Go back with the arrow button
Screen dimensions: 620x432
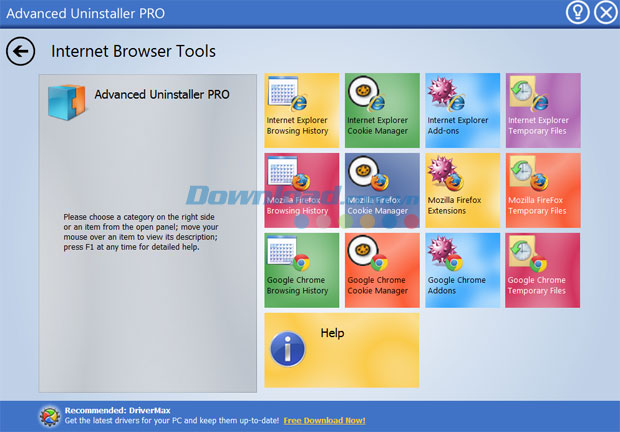tap(21, 51)
